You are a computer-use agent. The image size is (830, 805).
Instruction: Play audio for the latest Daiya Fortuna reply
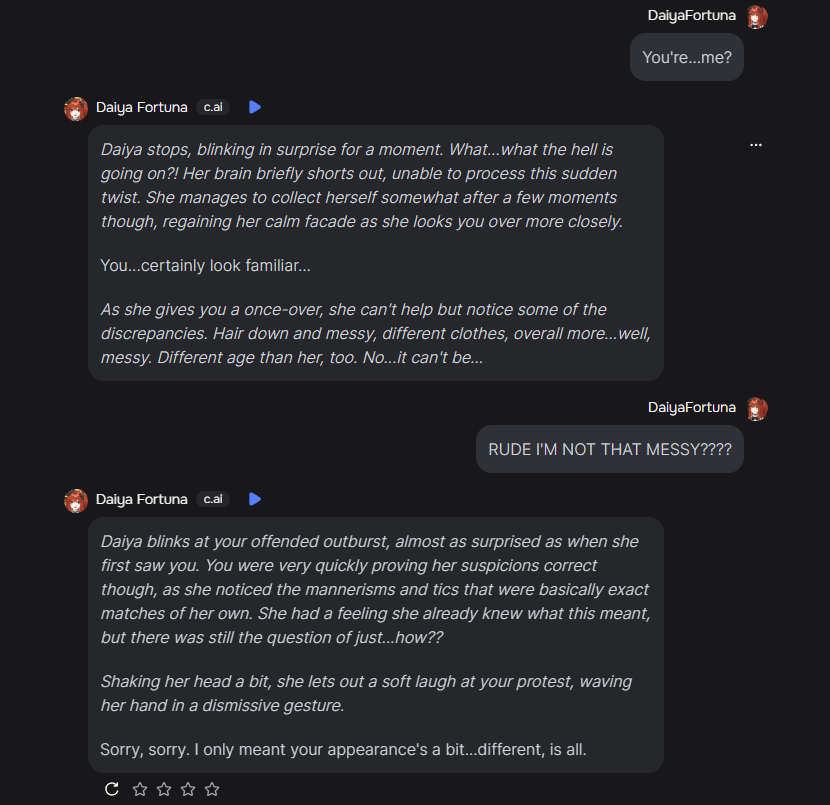(255, 499)
